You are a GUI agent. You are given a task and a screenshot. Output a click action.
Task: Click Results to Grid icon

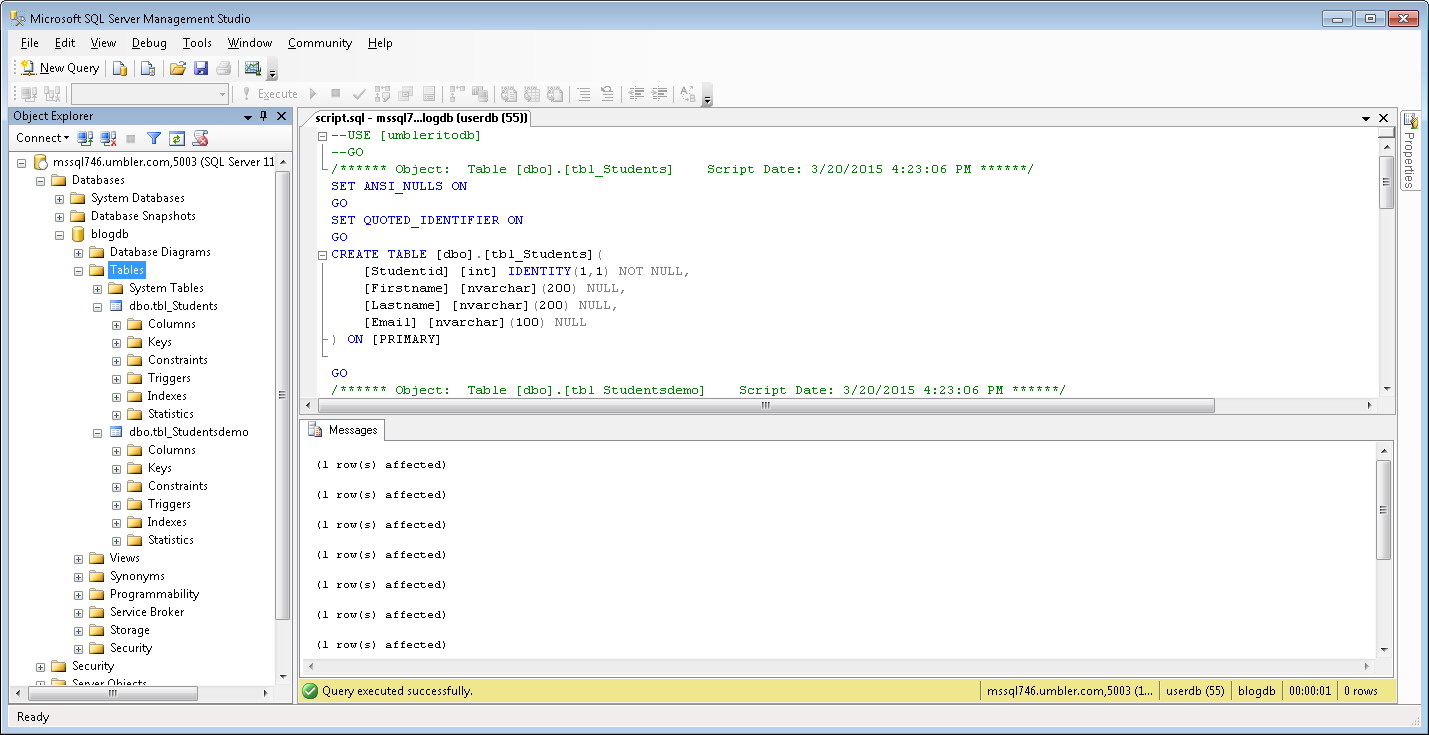click(x=531, y=94)
